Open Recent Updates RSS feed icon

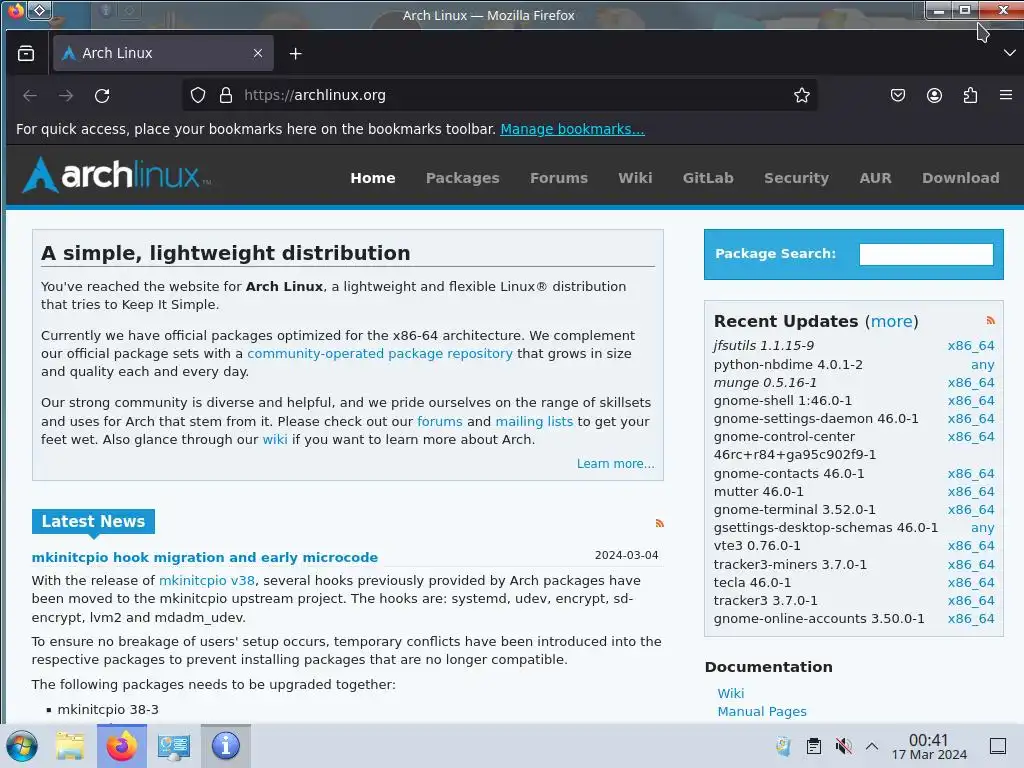[x=990, y=321]
